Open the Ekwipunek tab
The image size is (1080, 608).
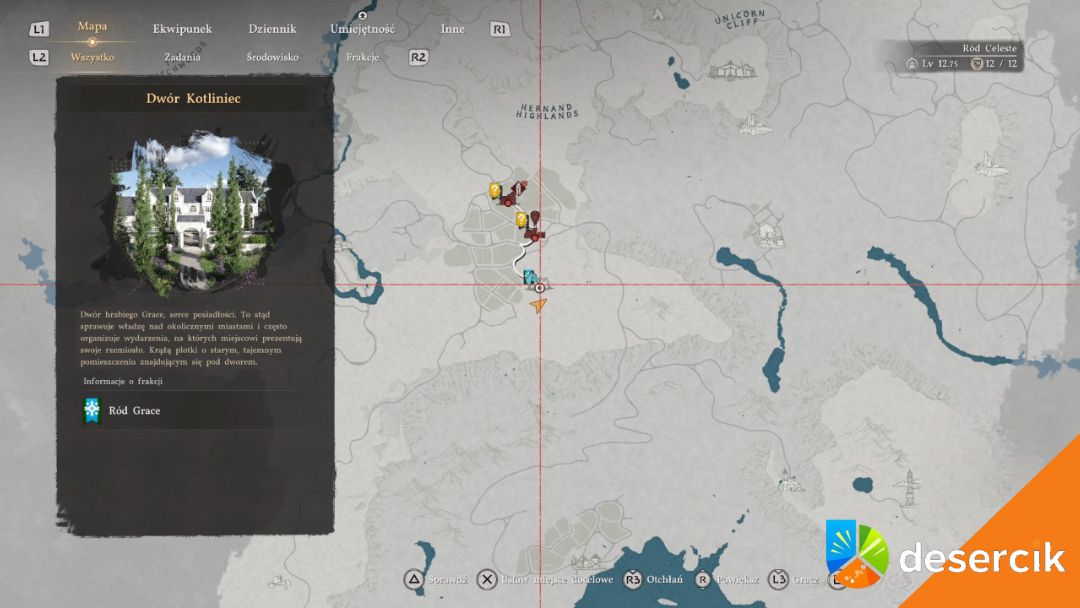pos(182,29)
